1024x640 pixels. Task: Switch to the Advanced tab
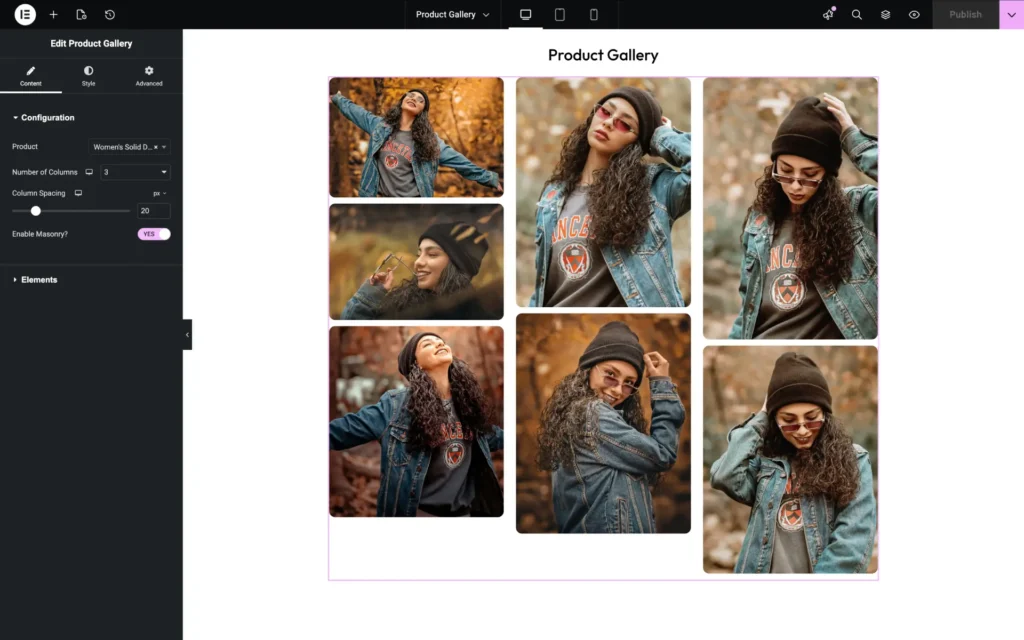[x=148, y=76]
